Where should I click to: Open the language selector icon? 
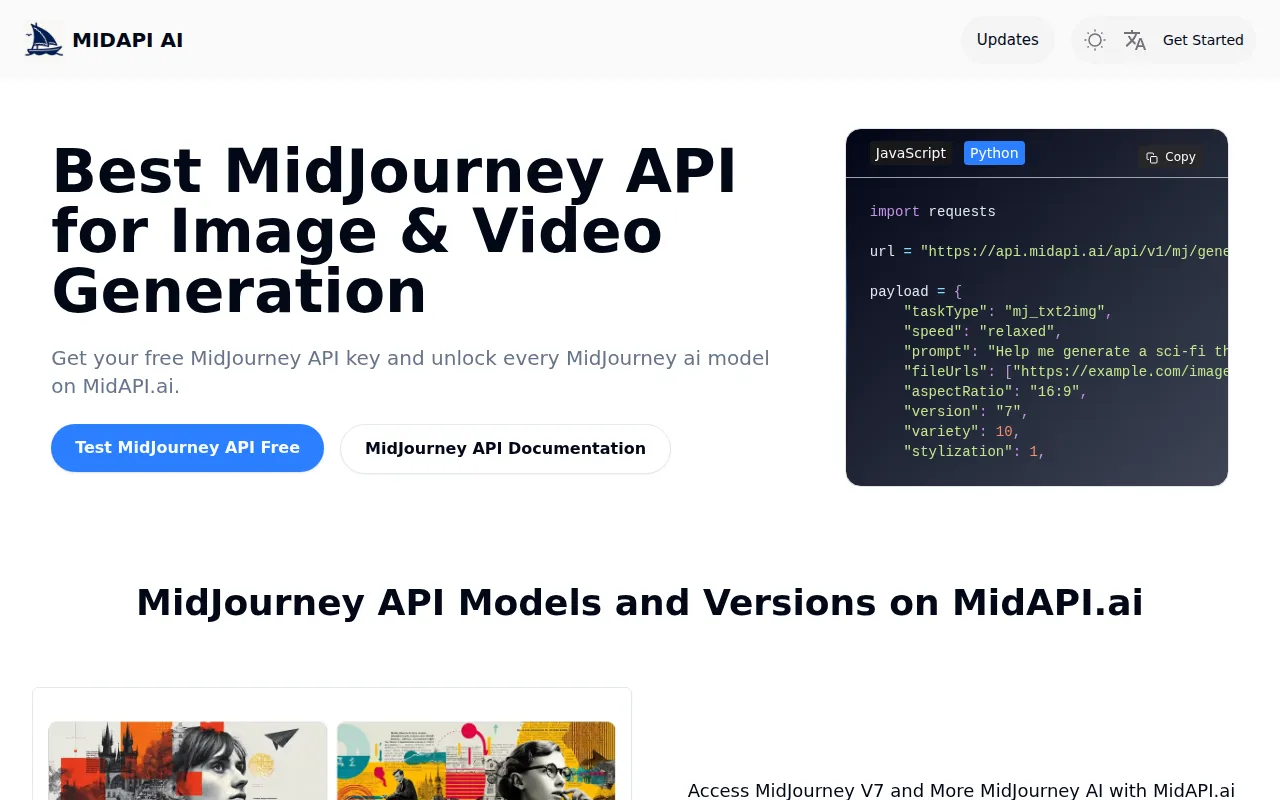tap(1135, 40)
